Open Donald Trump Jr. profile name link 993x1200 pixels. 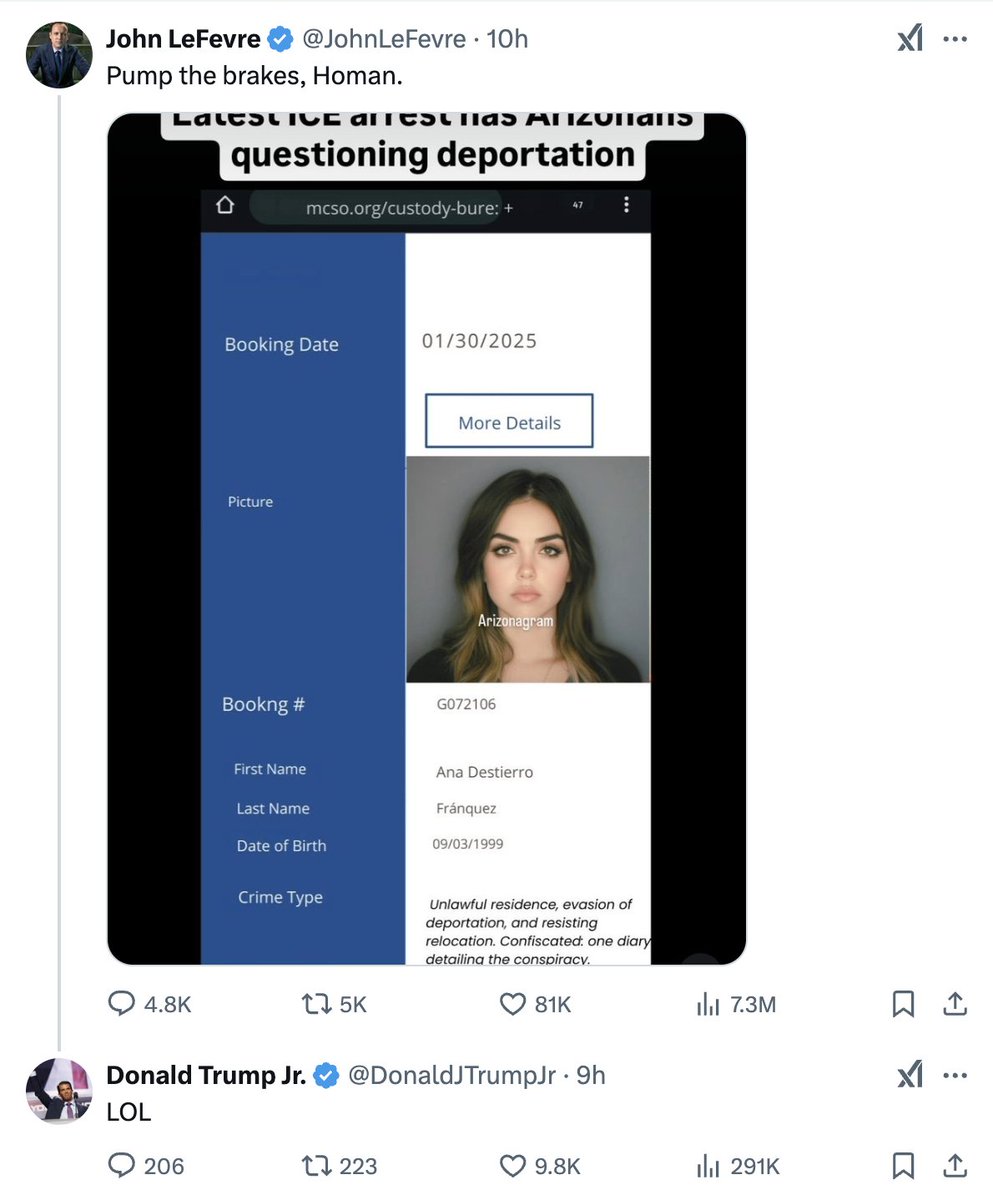point(206,1075)
